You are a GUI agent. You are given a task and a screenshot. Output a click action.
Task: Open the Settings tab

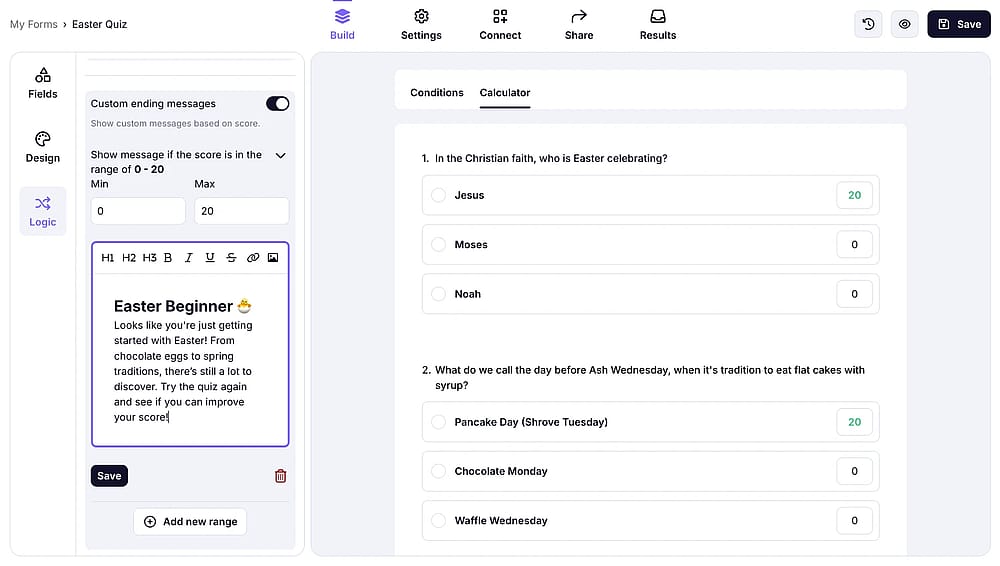click(x=421, y=25)
